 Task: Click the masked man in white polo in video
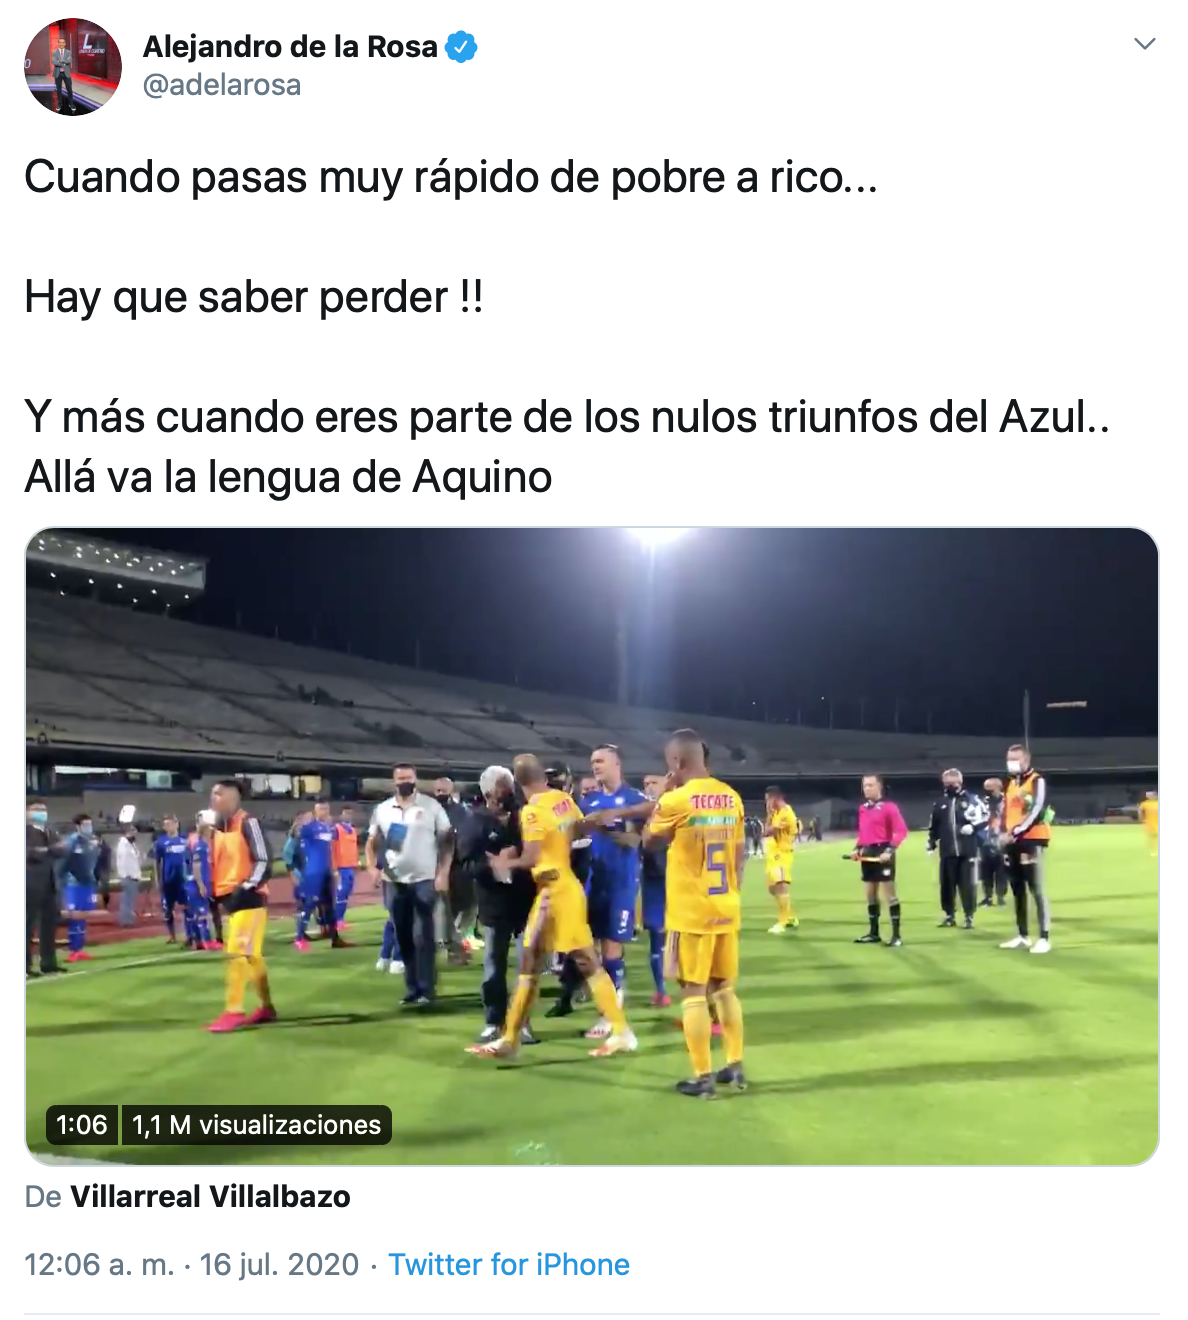pyautogui.click(x=408, y=882)
